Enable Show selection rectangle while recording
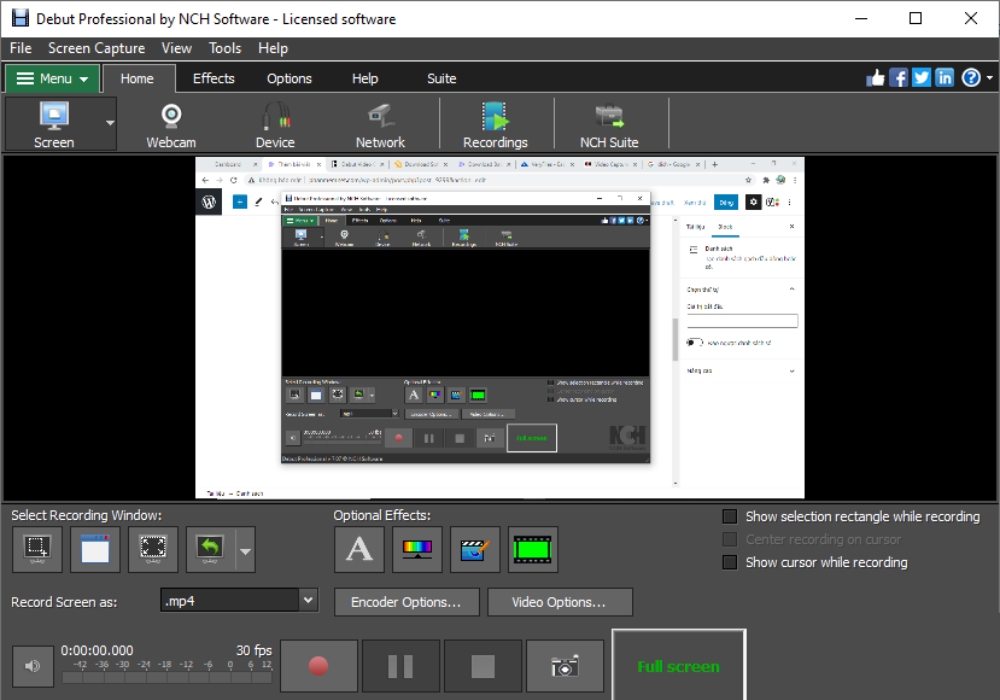The height and width of the screenshot is (700, 1000). coord(730,516)
